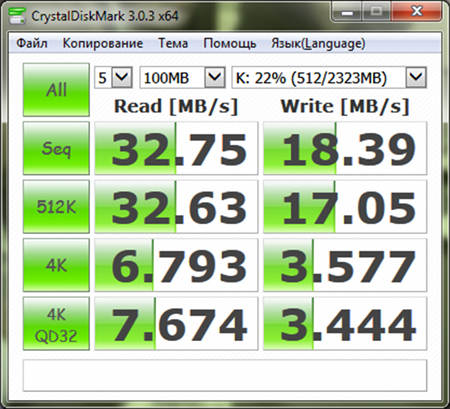Run the plain 4K test button
450x409 pixels.
(x=56, y=265)
